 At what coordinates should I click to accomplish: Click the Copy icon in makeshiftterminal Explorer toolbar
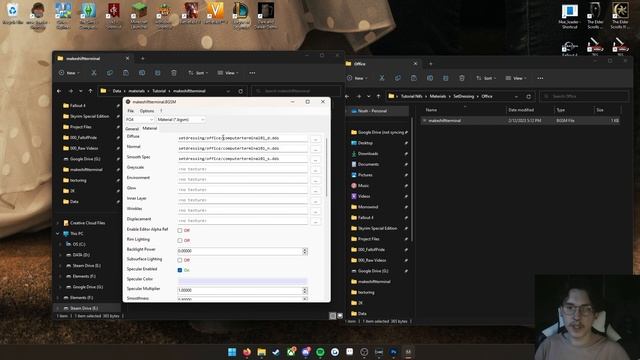click(x=110, y=73)
